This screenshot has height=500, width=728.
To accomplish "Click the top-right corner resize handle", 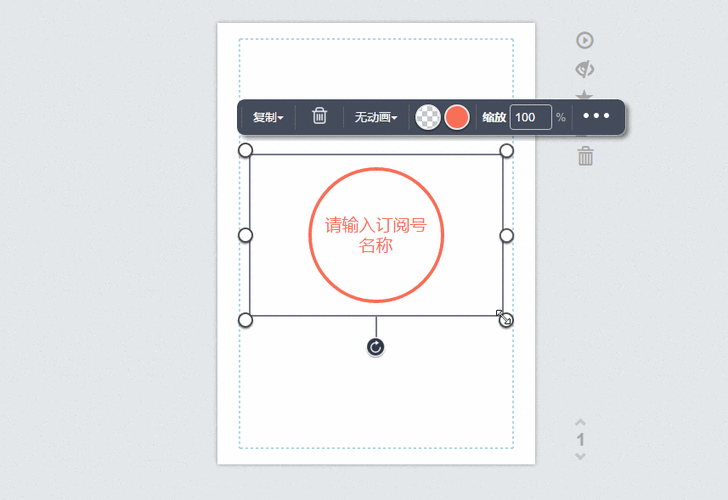I will tap(507, 150).
